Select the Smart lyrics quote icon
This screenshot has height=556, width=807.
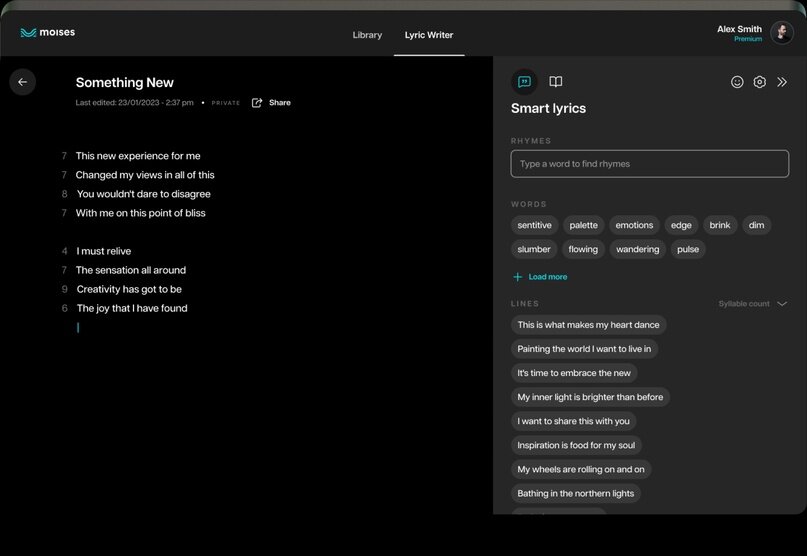(524, 82)
